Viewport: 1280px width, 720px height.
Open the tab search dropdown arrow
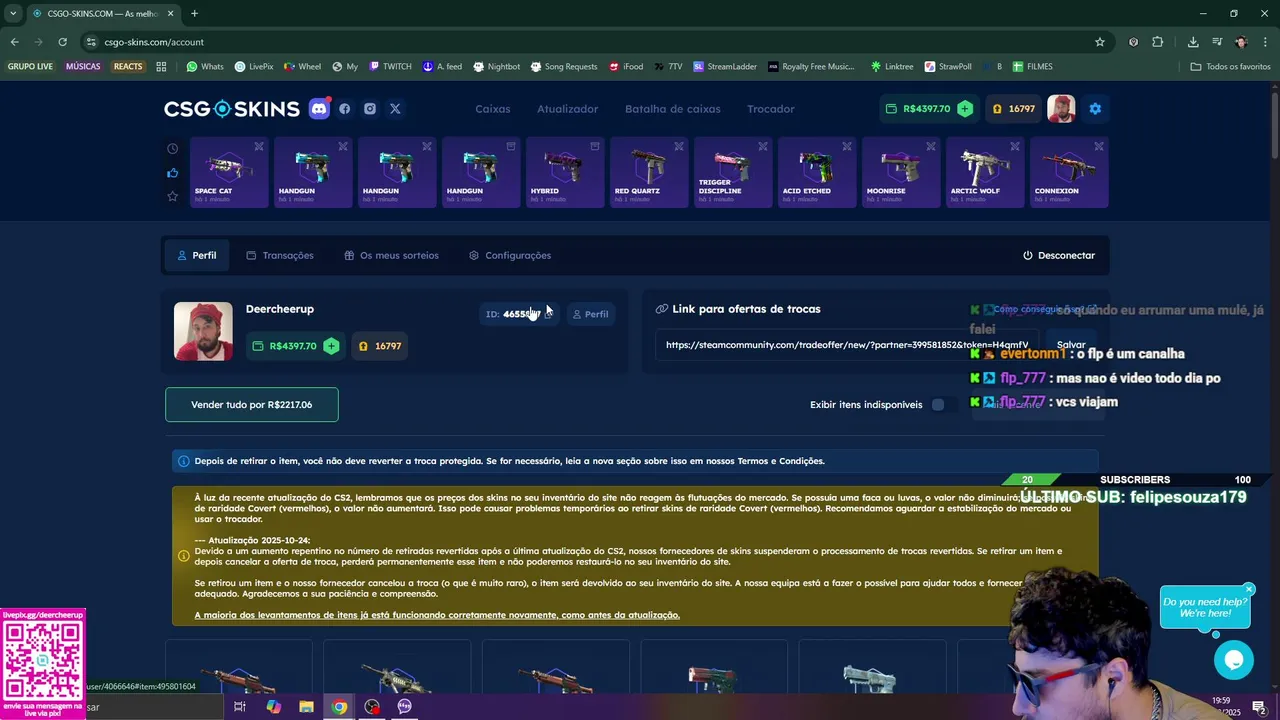[x=13, y=13]
